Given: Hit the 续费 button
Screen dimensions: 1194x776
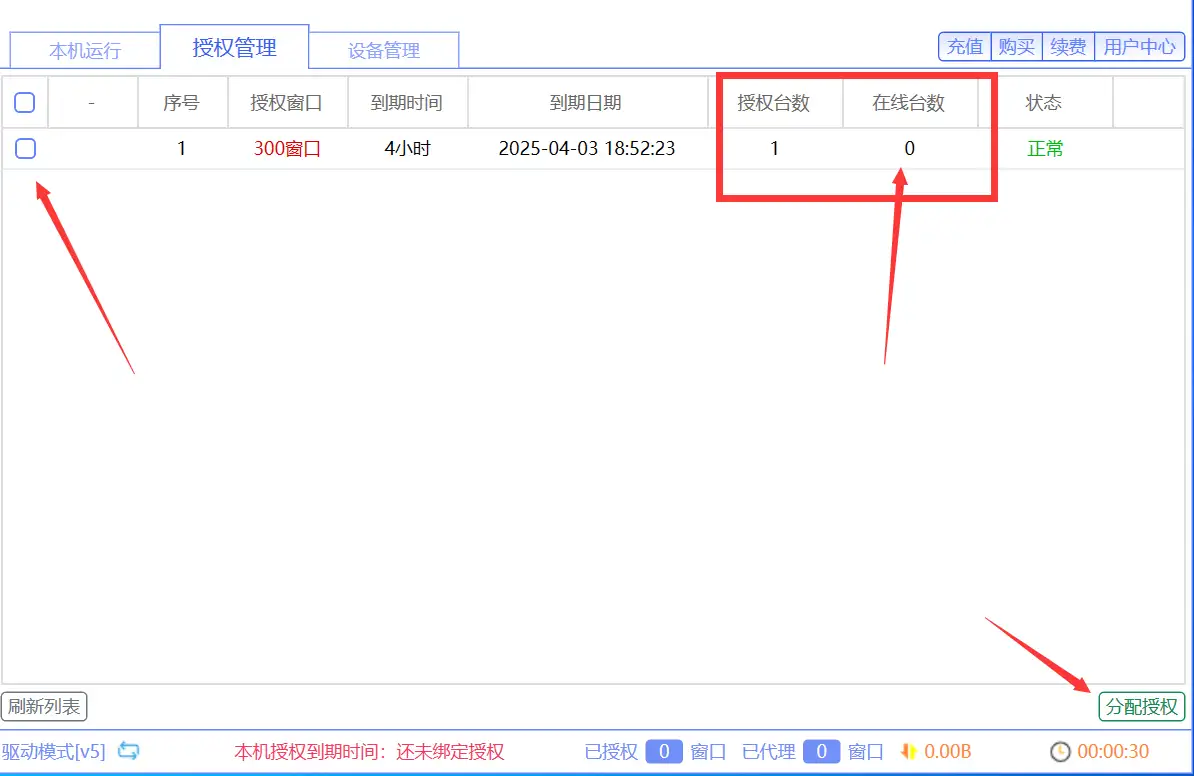Looking at the screenshot, I should 1068,46.
